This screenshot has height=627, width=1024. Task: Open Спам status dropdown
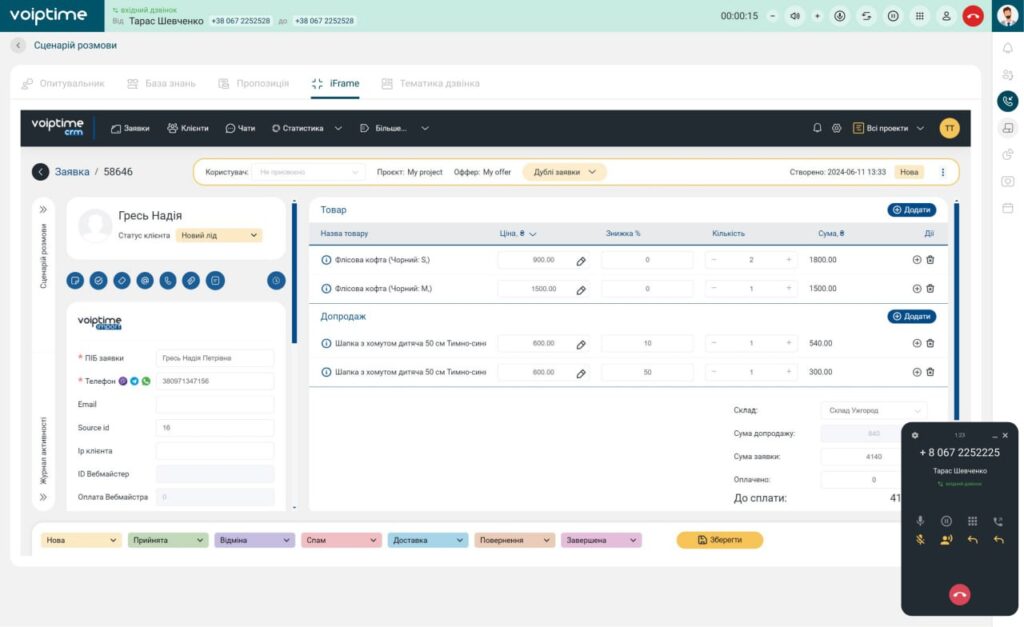coord(340,540)
